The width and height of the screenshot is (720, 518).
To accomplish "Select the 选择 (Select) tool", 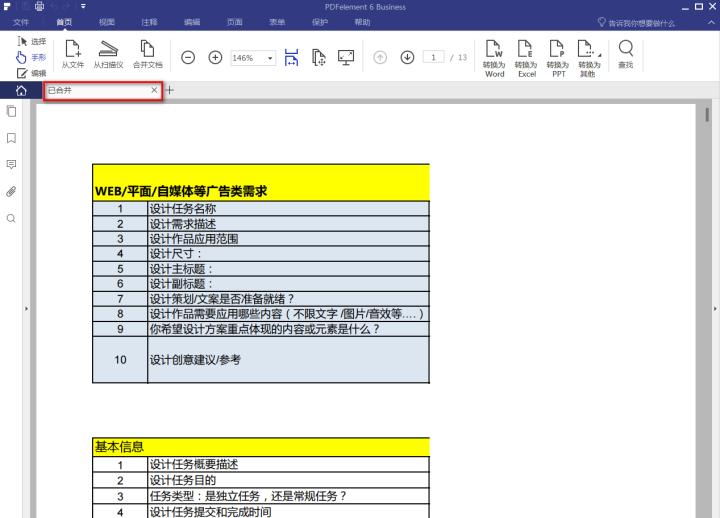I will [x=31, y=41].
